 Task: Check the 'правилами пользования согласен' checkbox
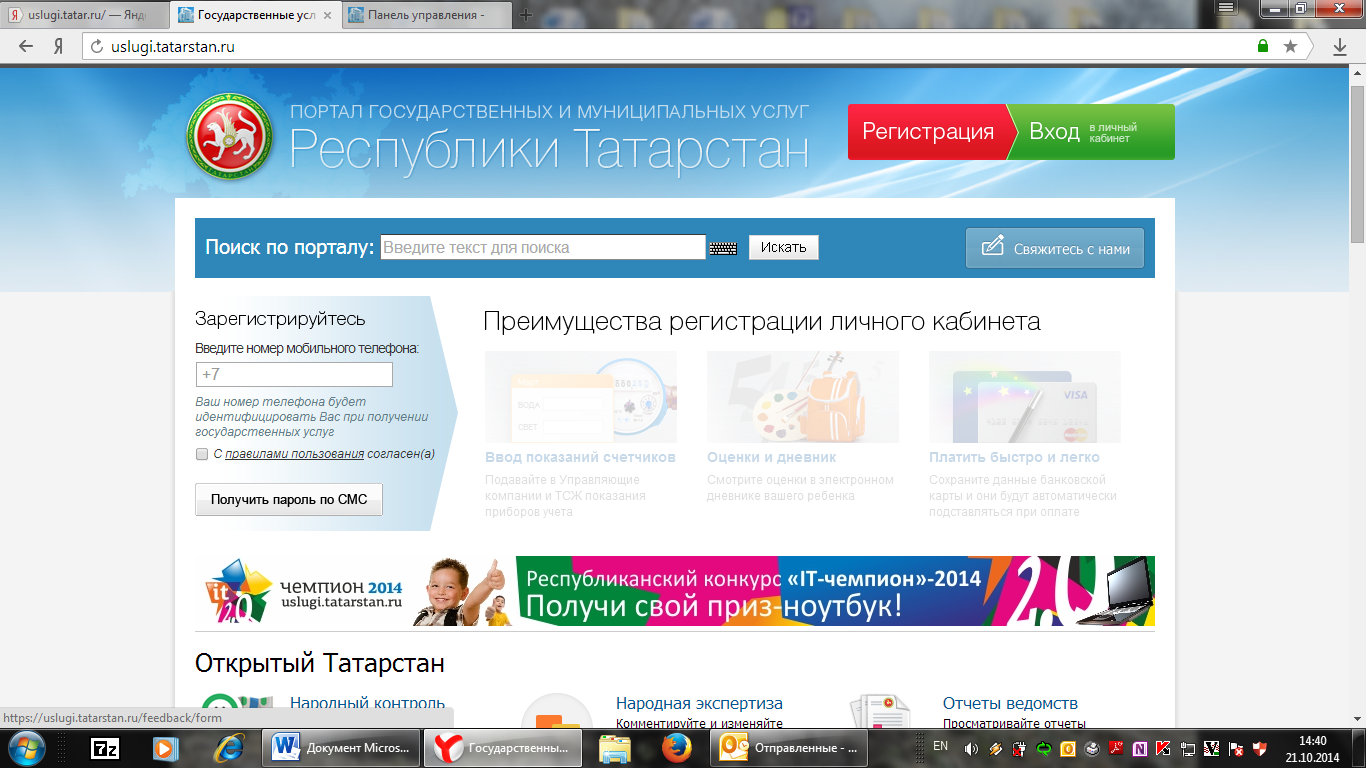click(x=202, y=454)
